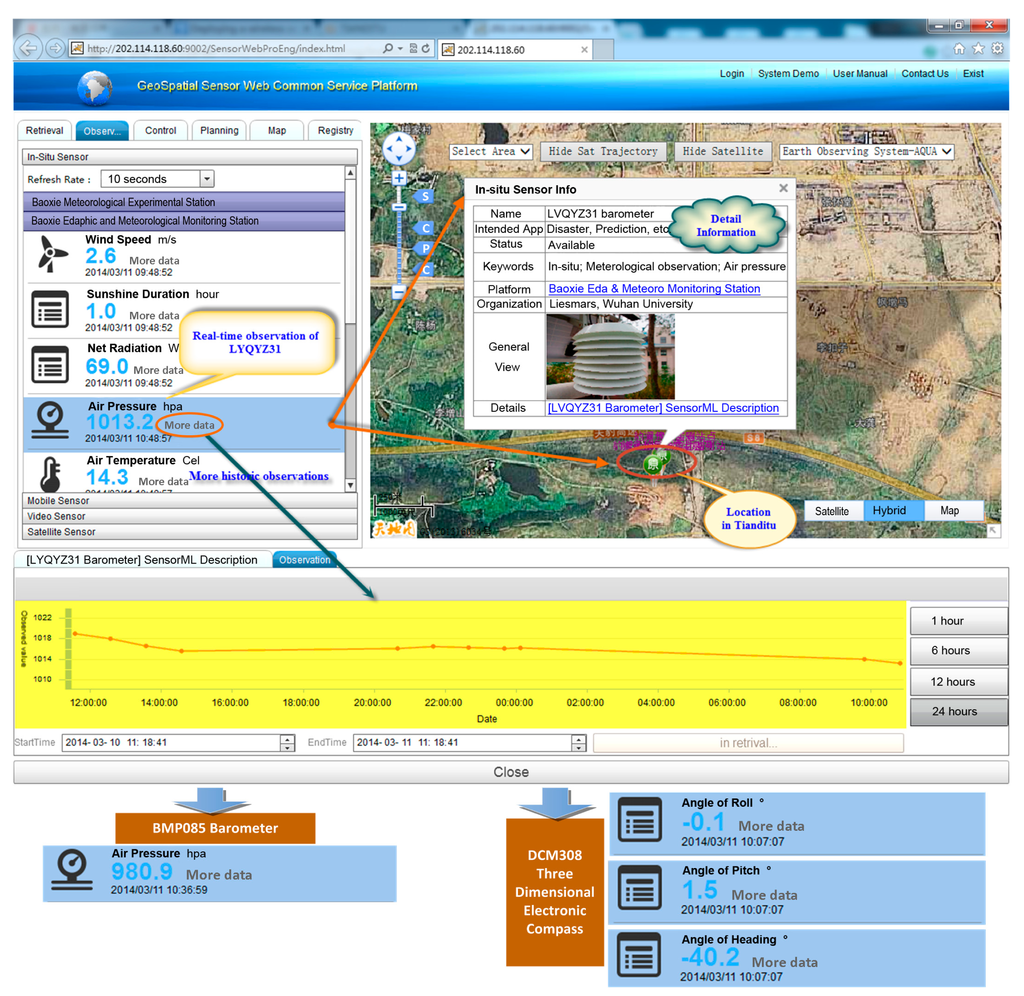Click the address bar search magnifier icon
1024x996 pixels.
point(388,48)
